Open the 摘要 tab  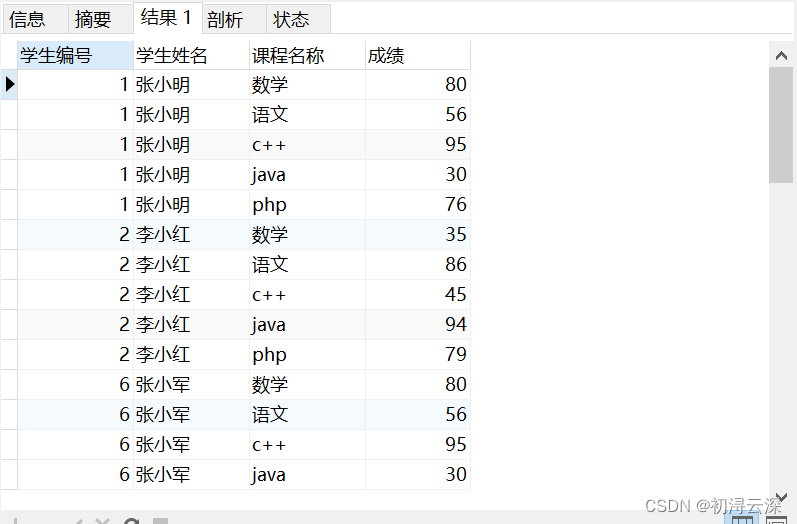[101, 19]
